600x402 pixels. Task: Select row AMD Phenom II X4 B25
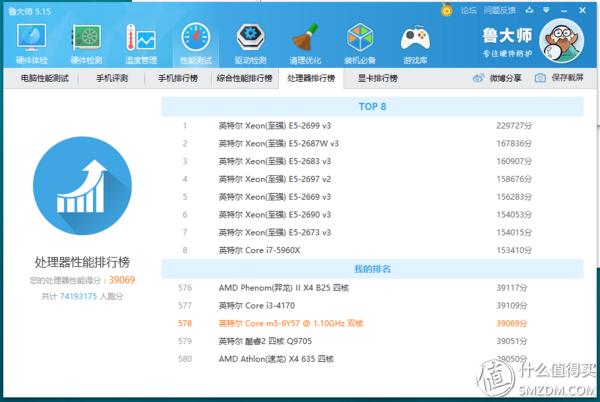coord(372,288)
